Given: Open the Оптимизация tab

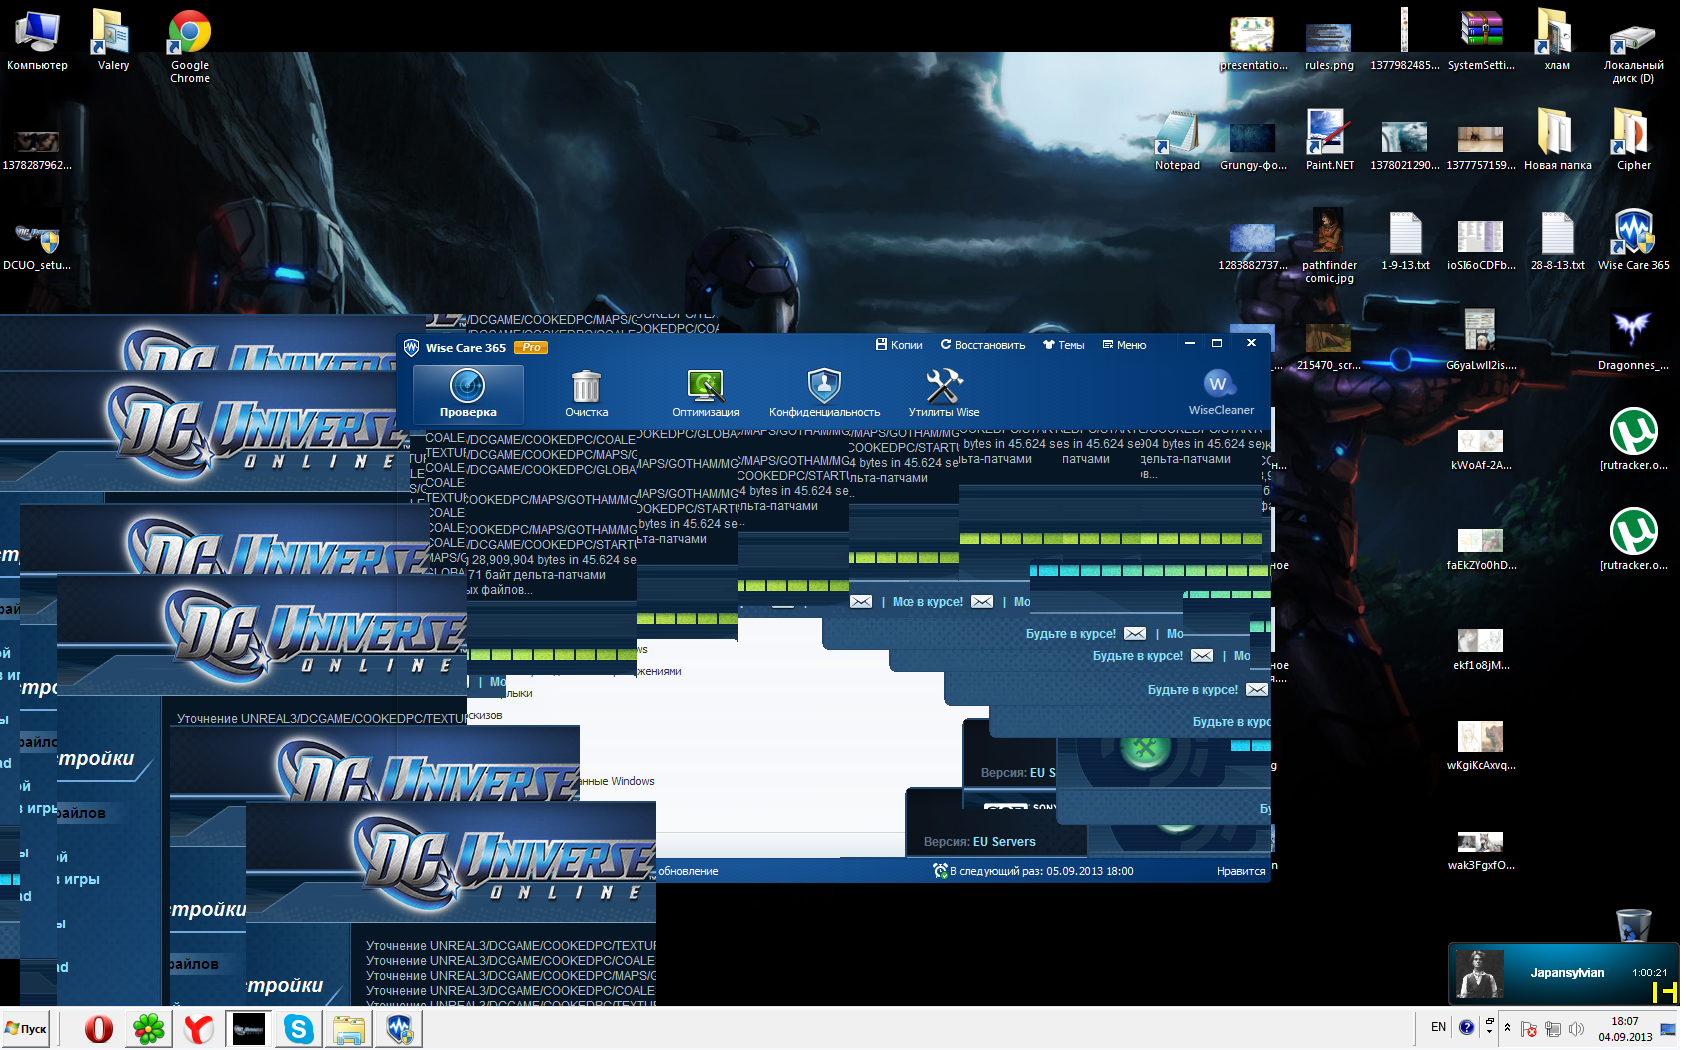Looking at the screenshot, I should point(706,393).
